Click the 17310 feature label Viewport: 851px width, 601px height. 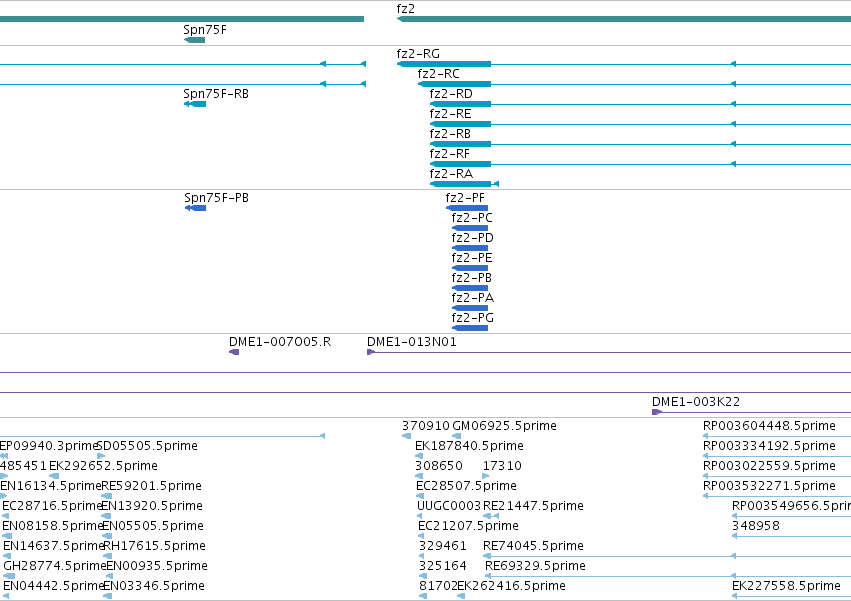pyautogui.click(x=502, y=466)
